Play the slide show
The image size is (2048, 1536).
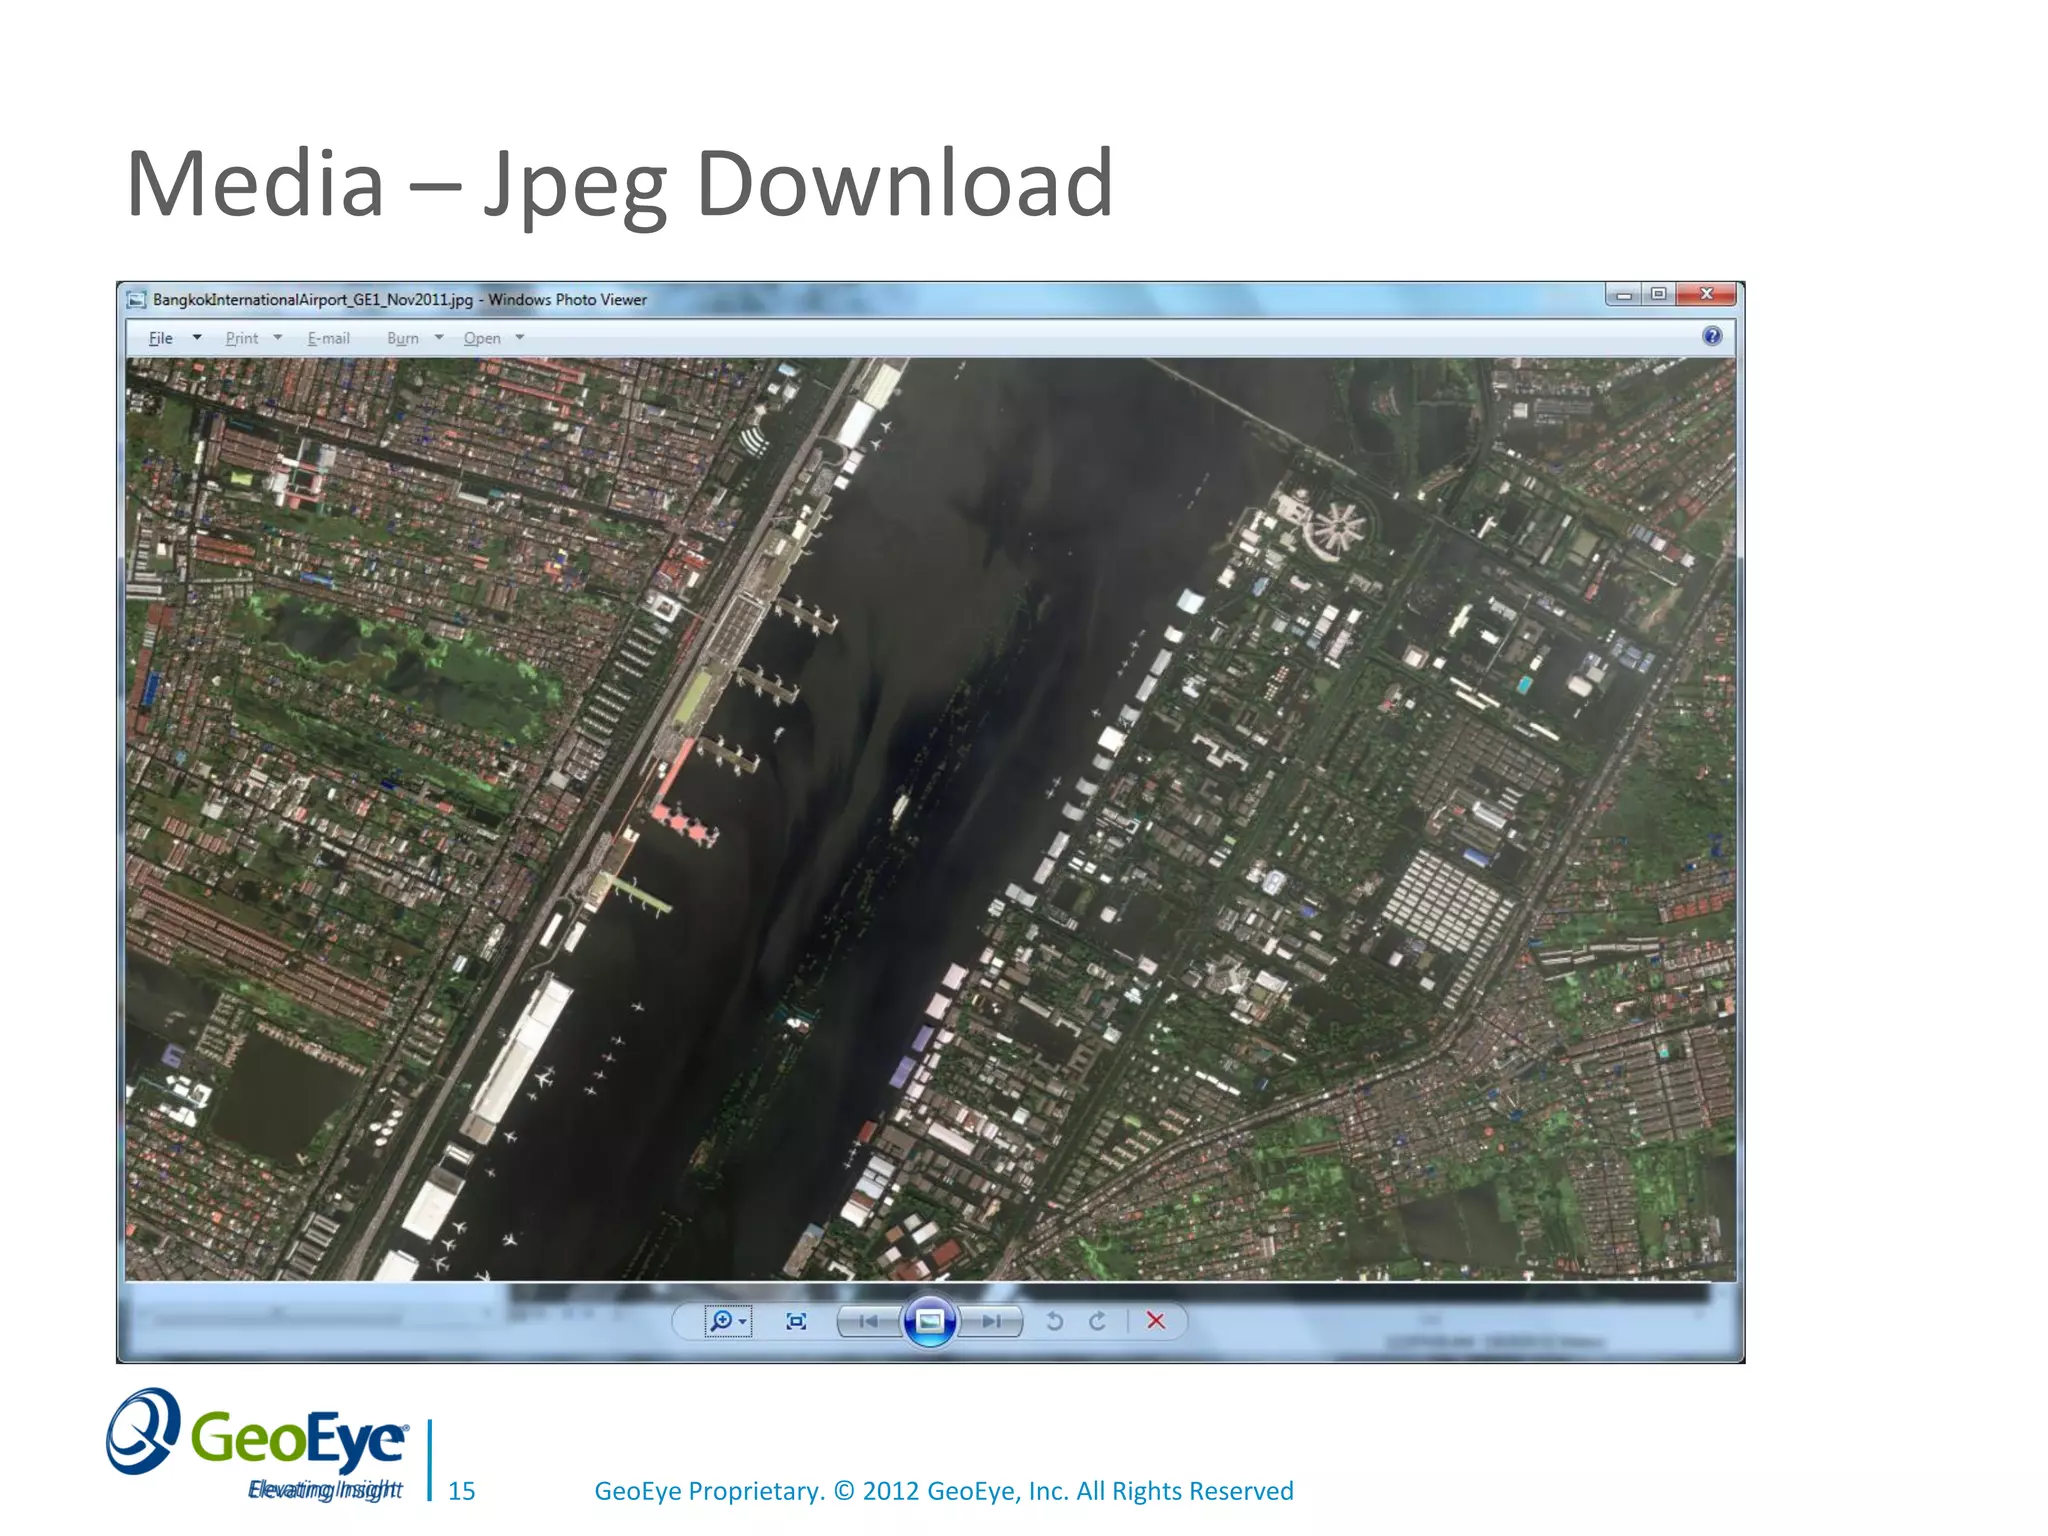[930, 1321]
